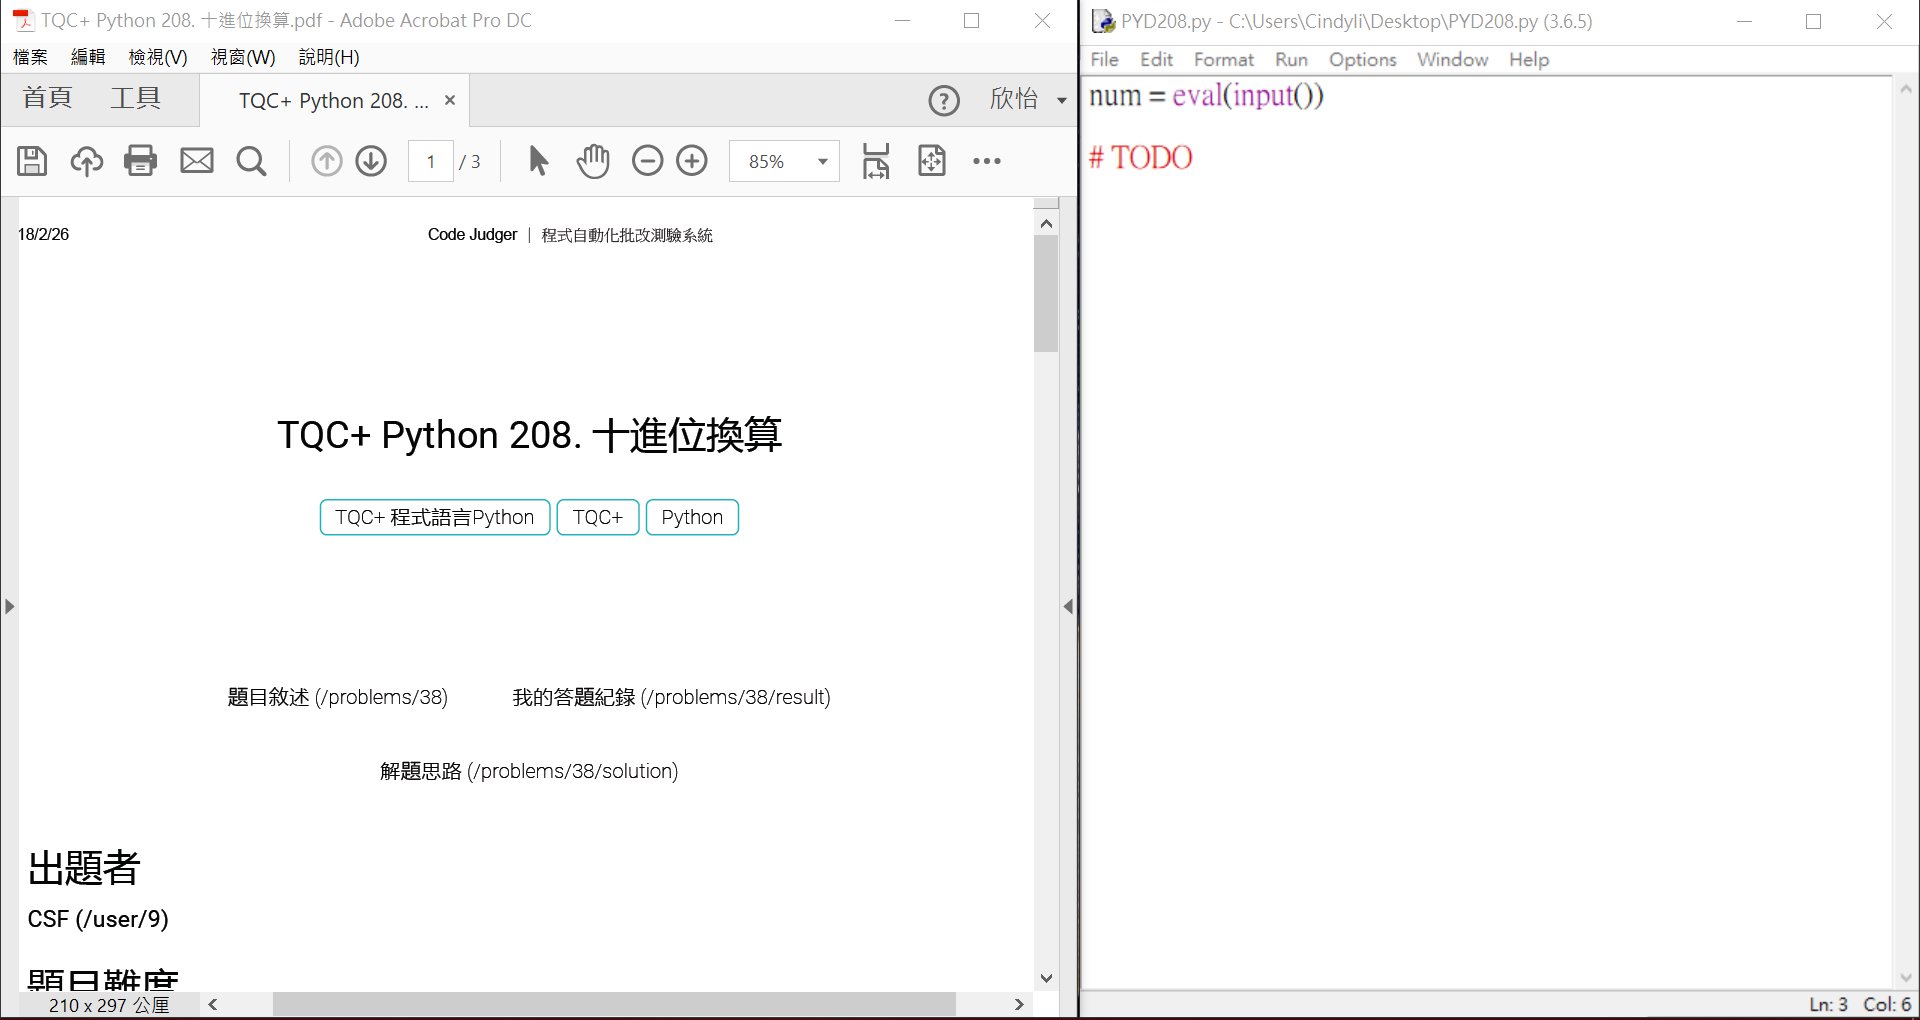1920x1020 pixels.
Task: Open IDLE File menu
Action: point(1104,59)
